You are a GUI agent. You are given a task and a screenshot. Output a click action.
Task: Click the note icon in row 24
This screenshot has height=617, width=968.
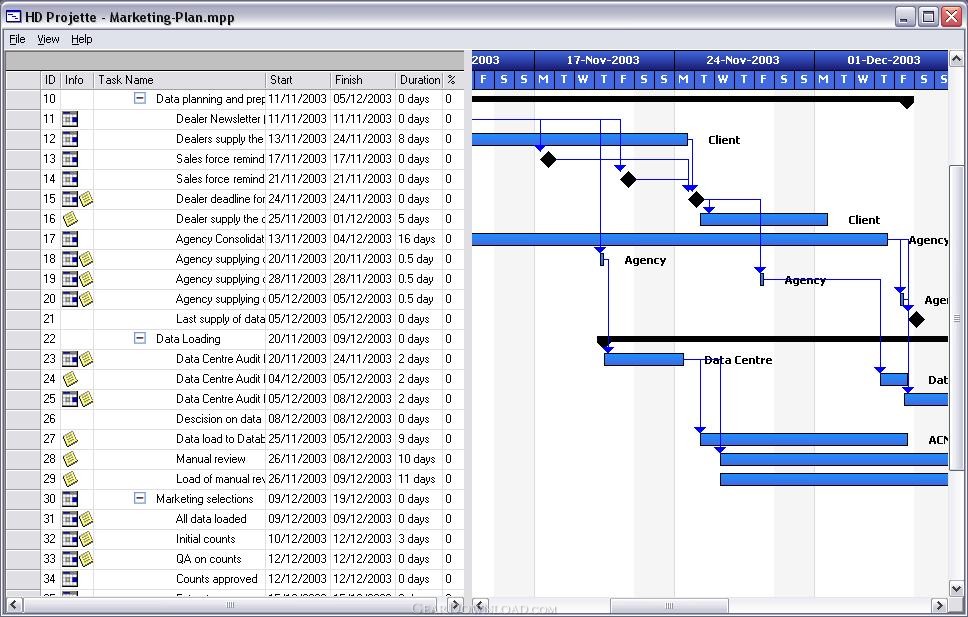[70, 379]
